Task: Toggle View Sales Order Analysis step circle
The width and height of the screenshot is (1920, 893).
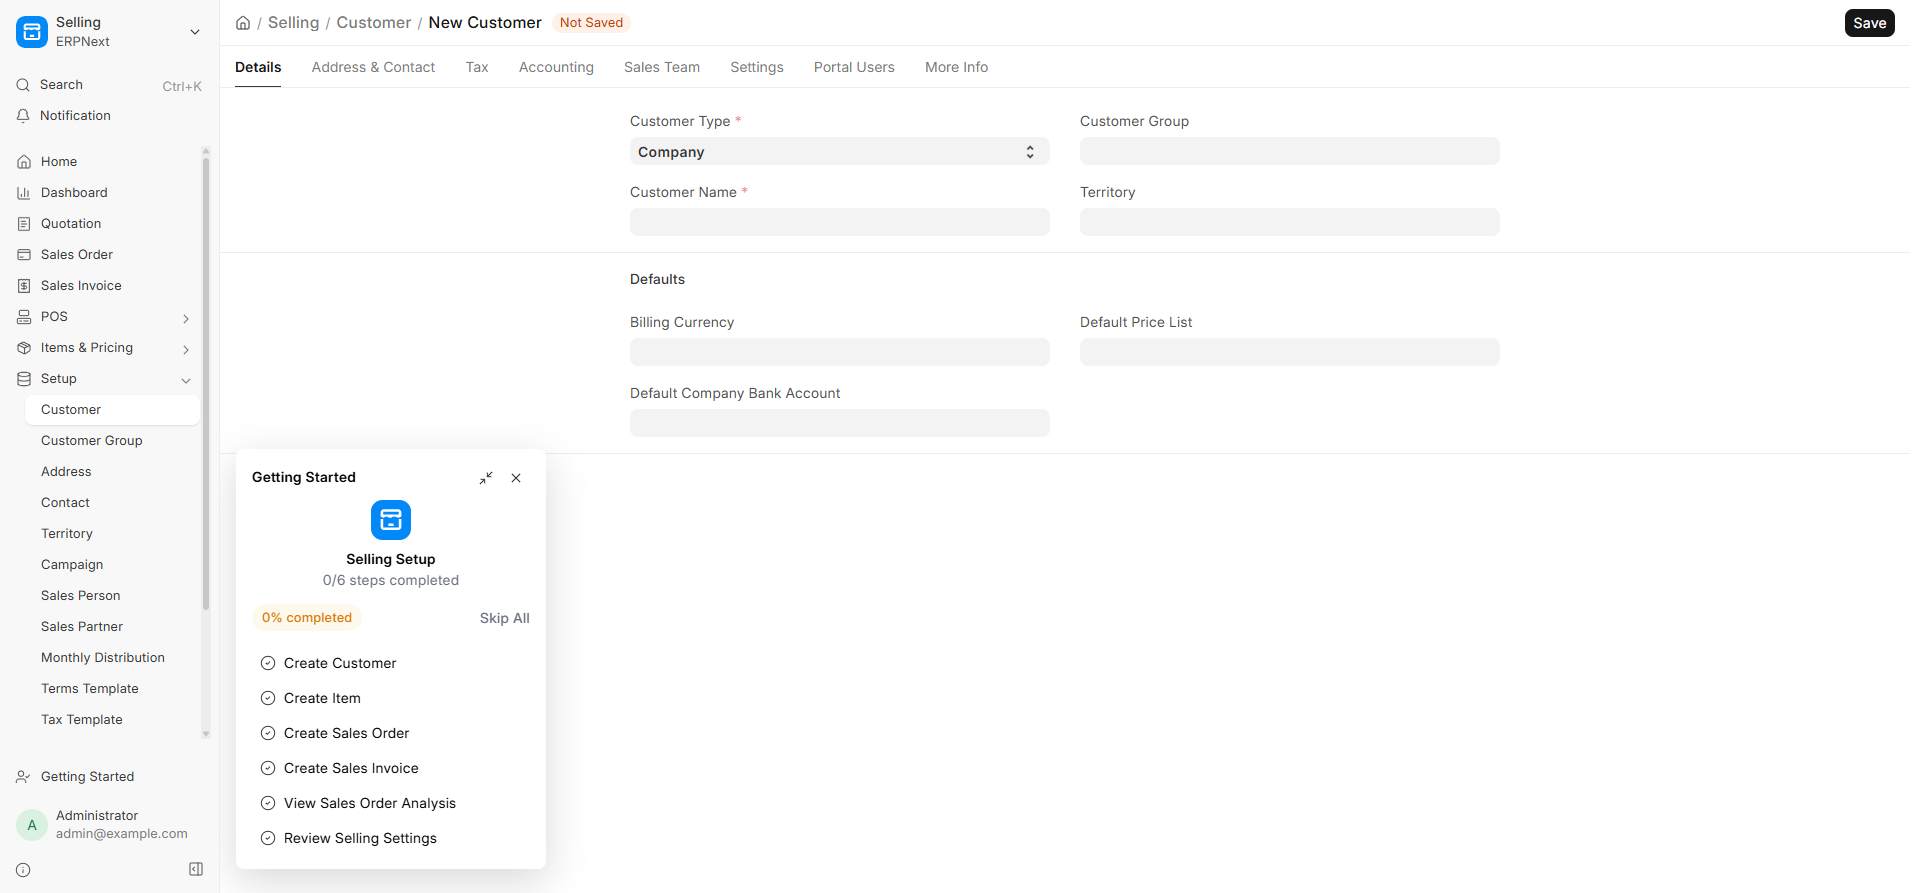Action: coord(268,803)
